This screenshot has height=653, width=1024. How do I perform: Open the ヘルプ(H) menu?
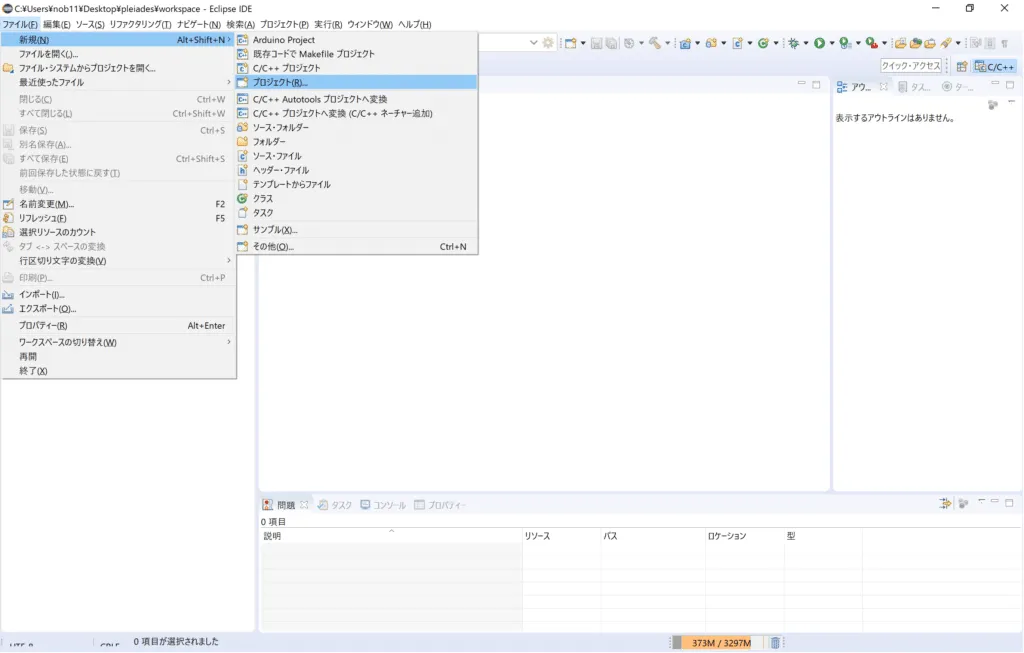click(x=415, y=24)
